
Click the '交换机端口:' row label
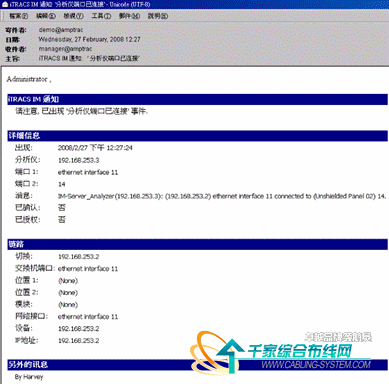[x=34, y=269]
